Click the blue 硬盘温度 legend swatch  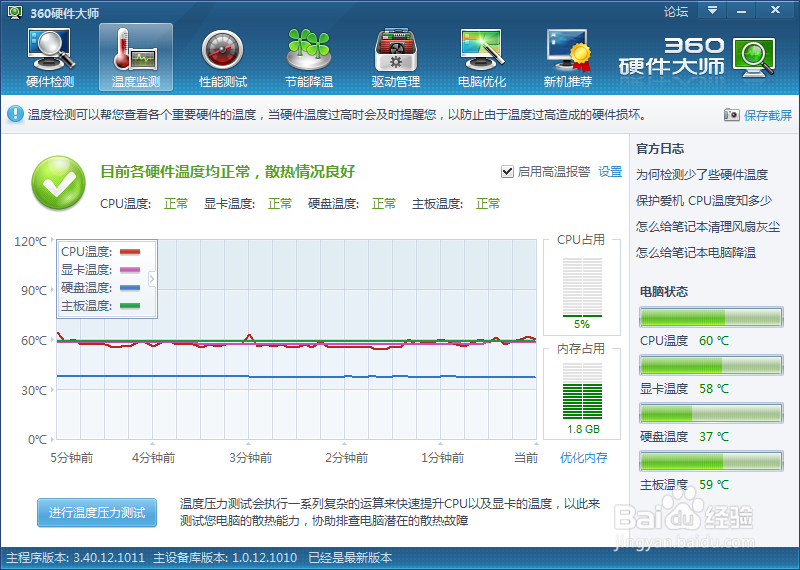(x=130, y=287)
